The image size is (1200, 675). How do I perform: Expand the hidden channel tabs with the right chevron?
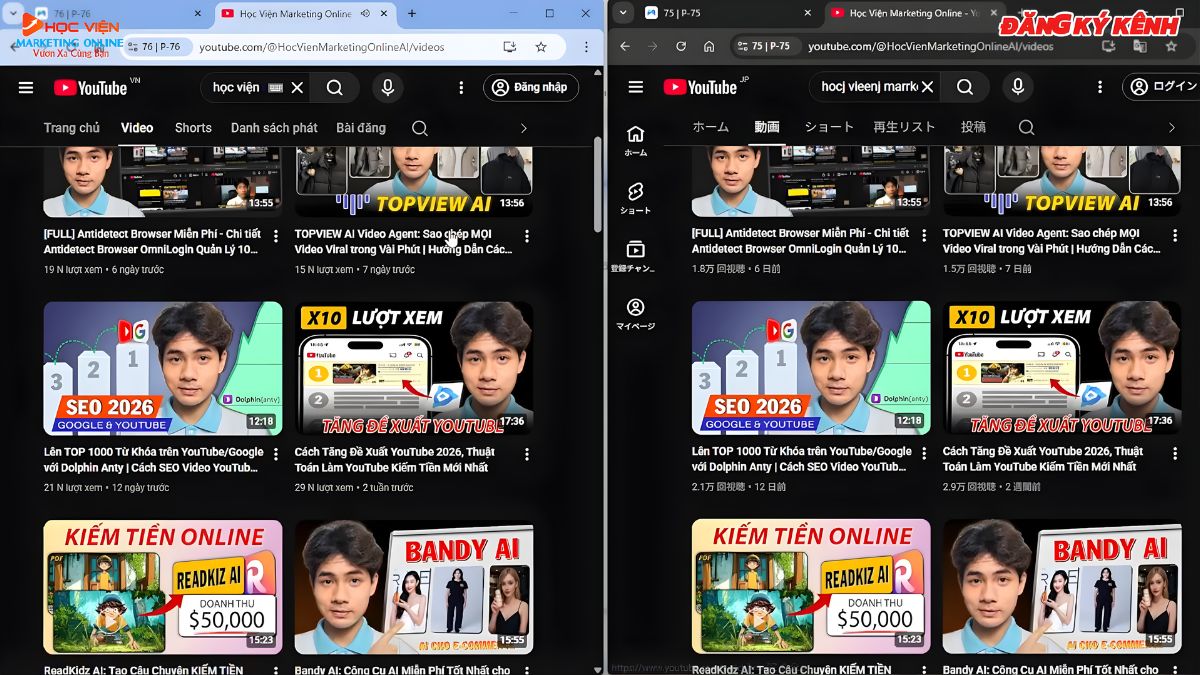(x=522, y=127)
